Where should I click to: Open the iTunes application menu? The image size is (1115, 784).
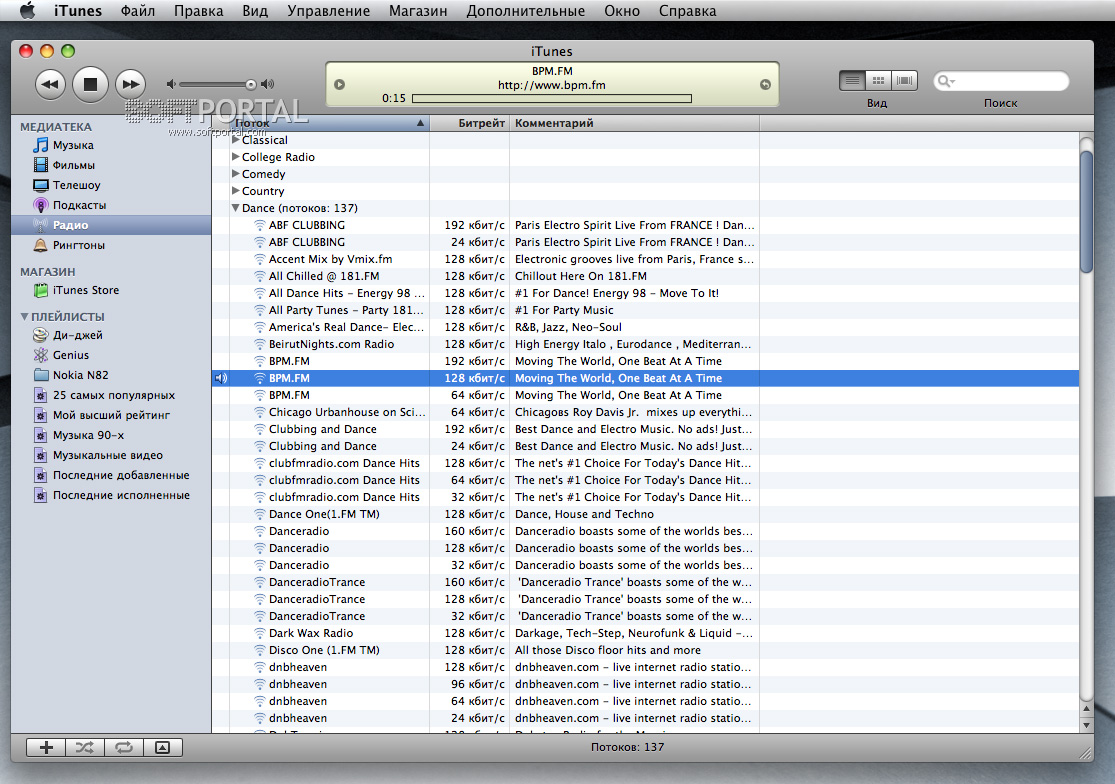[78, 11]
